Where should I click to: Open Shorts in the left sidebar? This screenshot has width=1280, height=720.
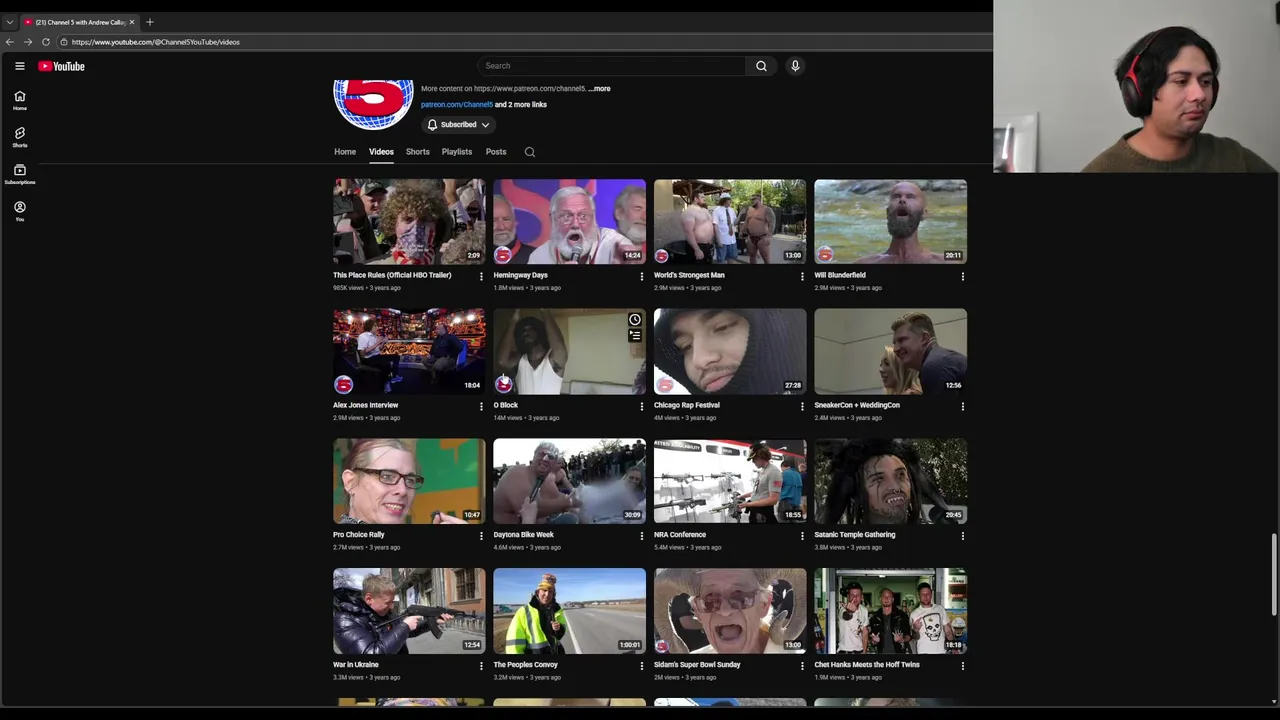coord(19,137)
